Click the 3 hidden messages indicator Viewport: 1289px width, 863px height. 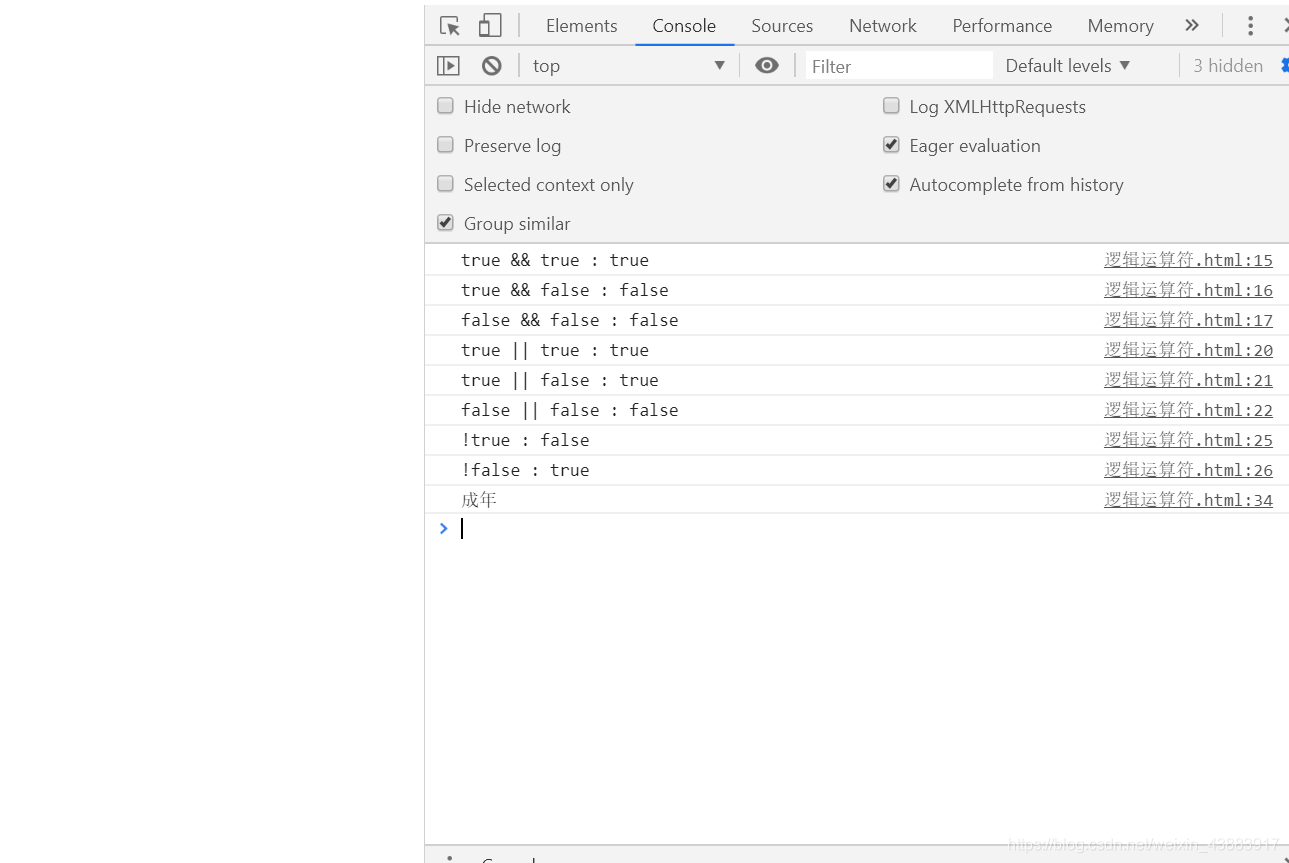tap(1228, 66)
